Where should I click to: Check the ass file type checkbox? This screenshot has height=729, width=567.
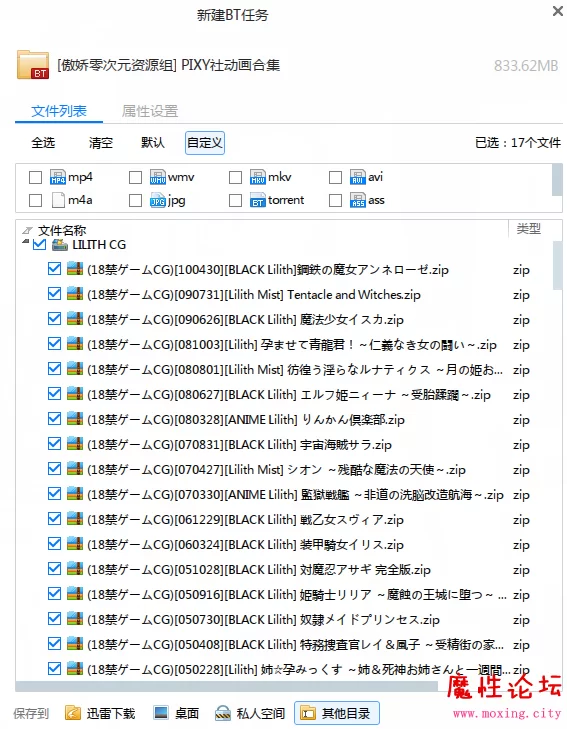pos(336,200)
